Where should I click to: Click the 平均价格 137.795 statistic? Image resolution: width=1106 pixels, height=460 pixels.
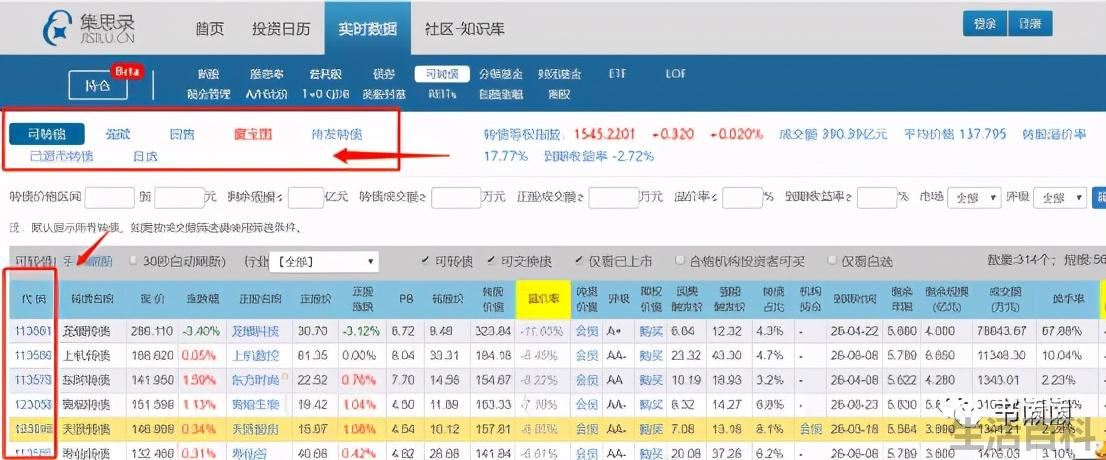tap(955, 133)
